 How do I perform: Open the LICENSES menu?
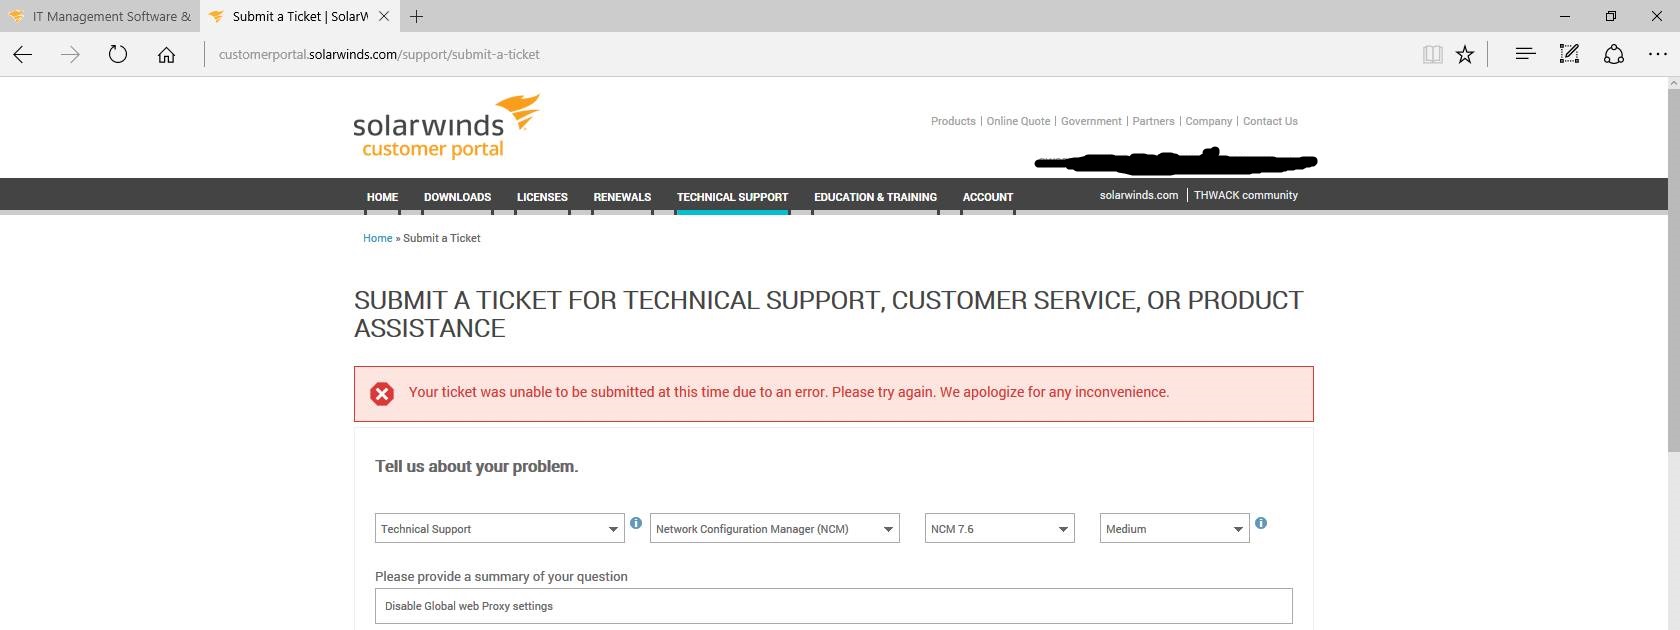542,197
